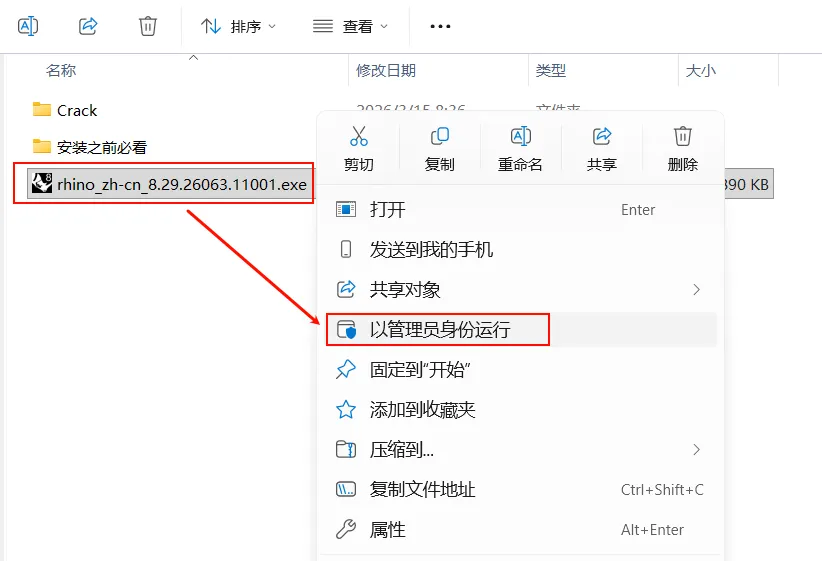The width and height of the screenshot is (822, 561).
Task: Choose 属性 properties menu entry
Action: point(521,530)
